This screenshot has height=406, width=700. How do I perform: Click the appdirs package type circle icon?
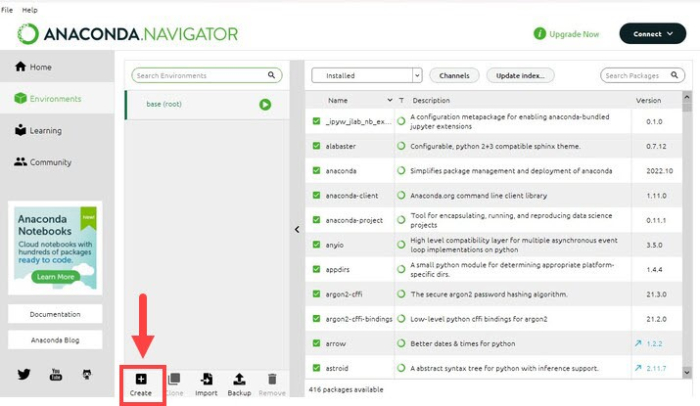pos(401,269)
